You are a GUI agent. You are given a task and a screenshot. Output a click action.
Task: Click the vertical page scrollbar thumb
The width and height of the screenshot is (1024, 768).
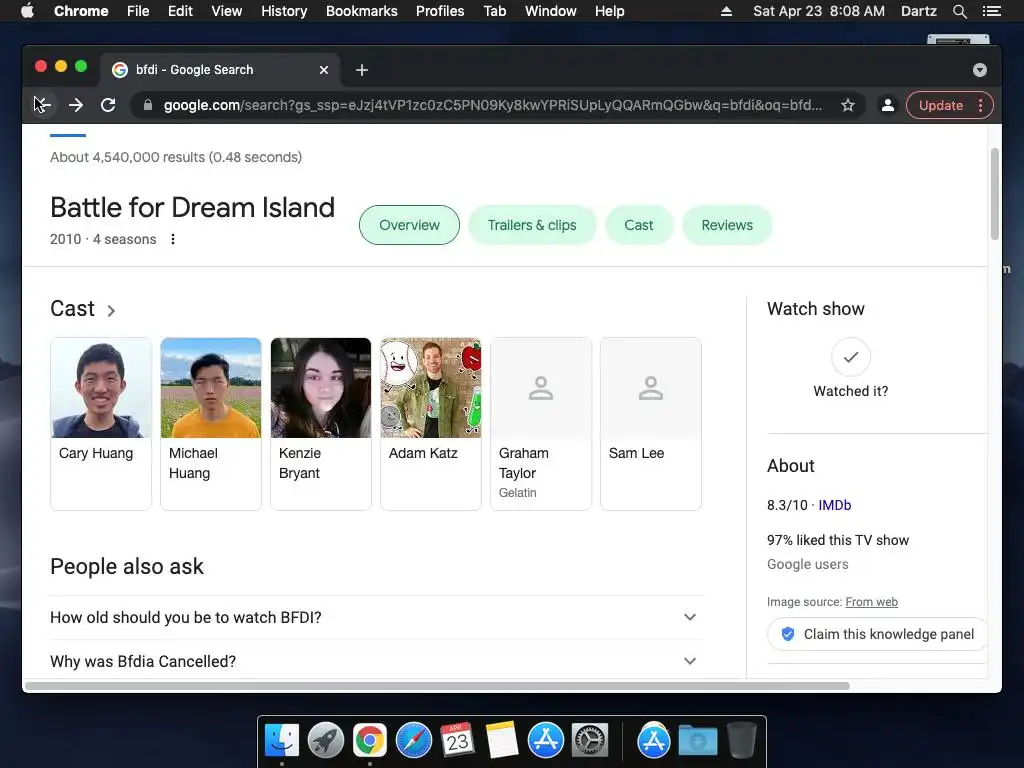coord(995,195)
